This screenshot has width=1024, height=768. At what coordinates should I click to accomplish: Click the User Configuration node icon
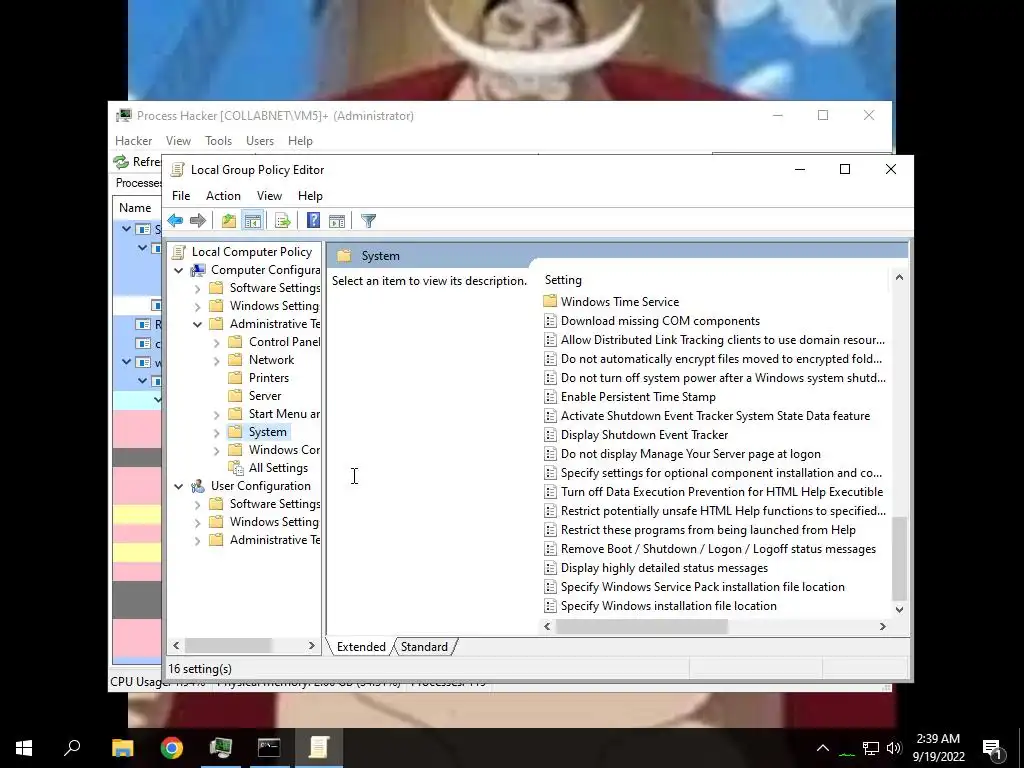tap(198, 486)
